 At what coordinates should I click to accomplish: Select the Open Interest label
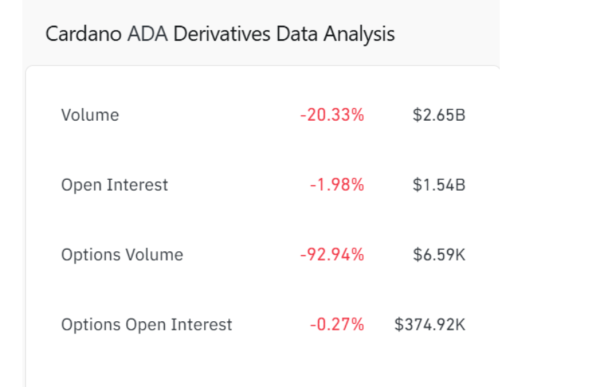[114, 185]
